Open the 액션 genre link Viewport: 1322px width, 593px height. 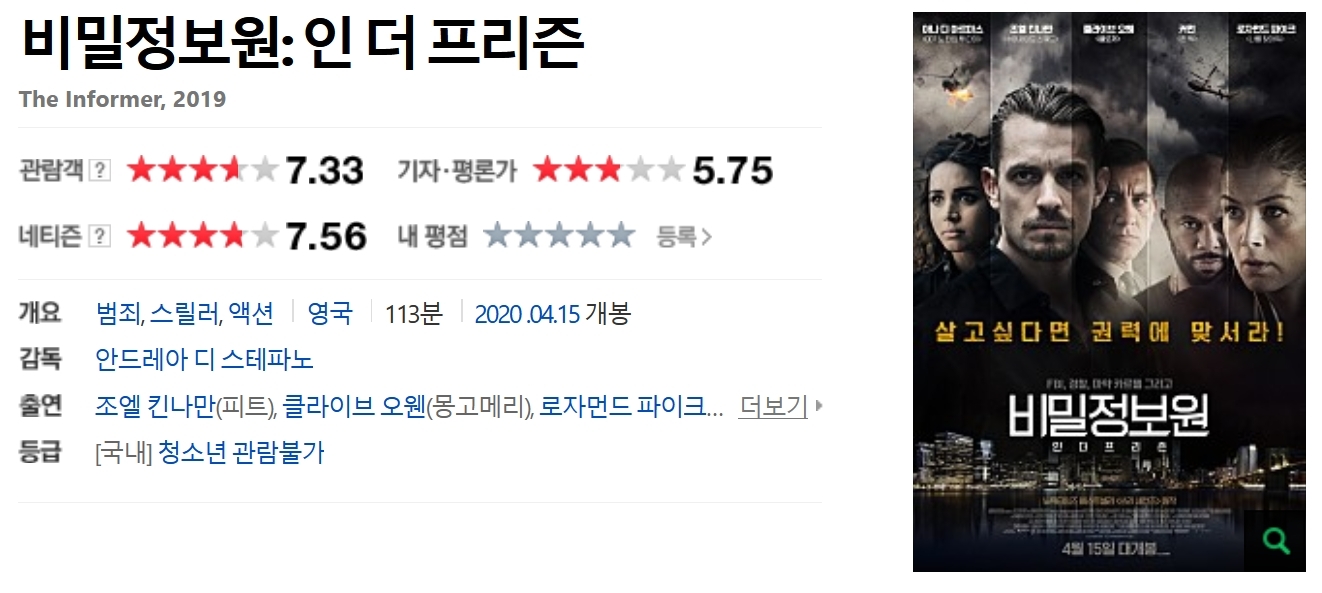pos(251,313)
